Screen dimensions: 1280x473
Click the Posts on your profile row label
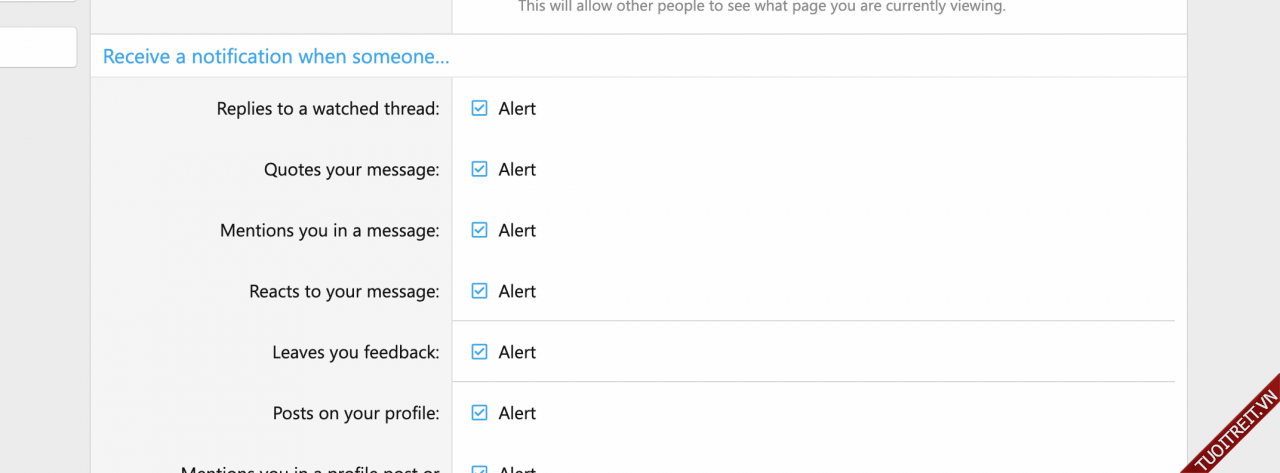coord(355,414)
